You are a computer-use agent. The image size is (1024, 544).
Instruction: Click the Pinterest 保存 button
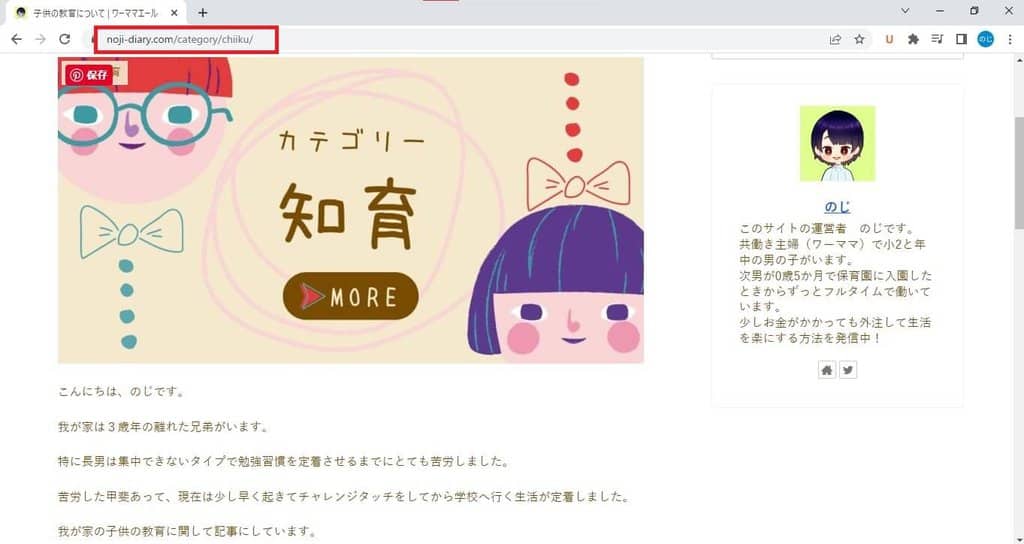[89, 74]
